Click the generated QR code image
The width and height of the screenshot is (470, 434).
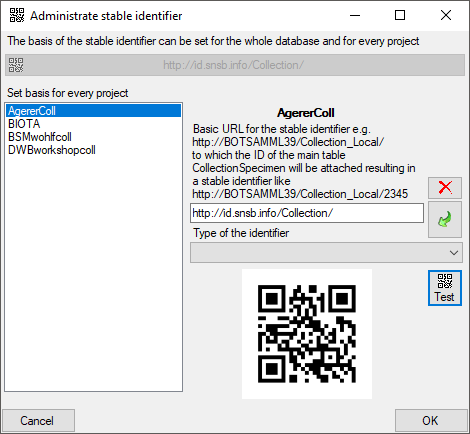pos(307,334)
